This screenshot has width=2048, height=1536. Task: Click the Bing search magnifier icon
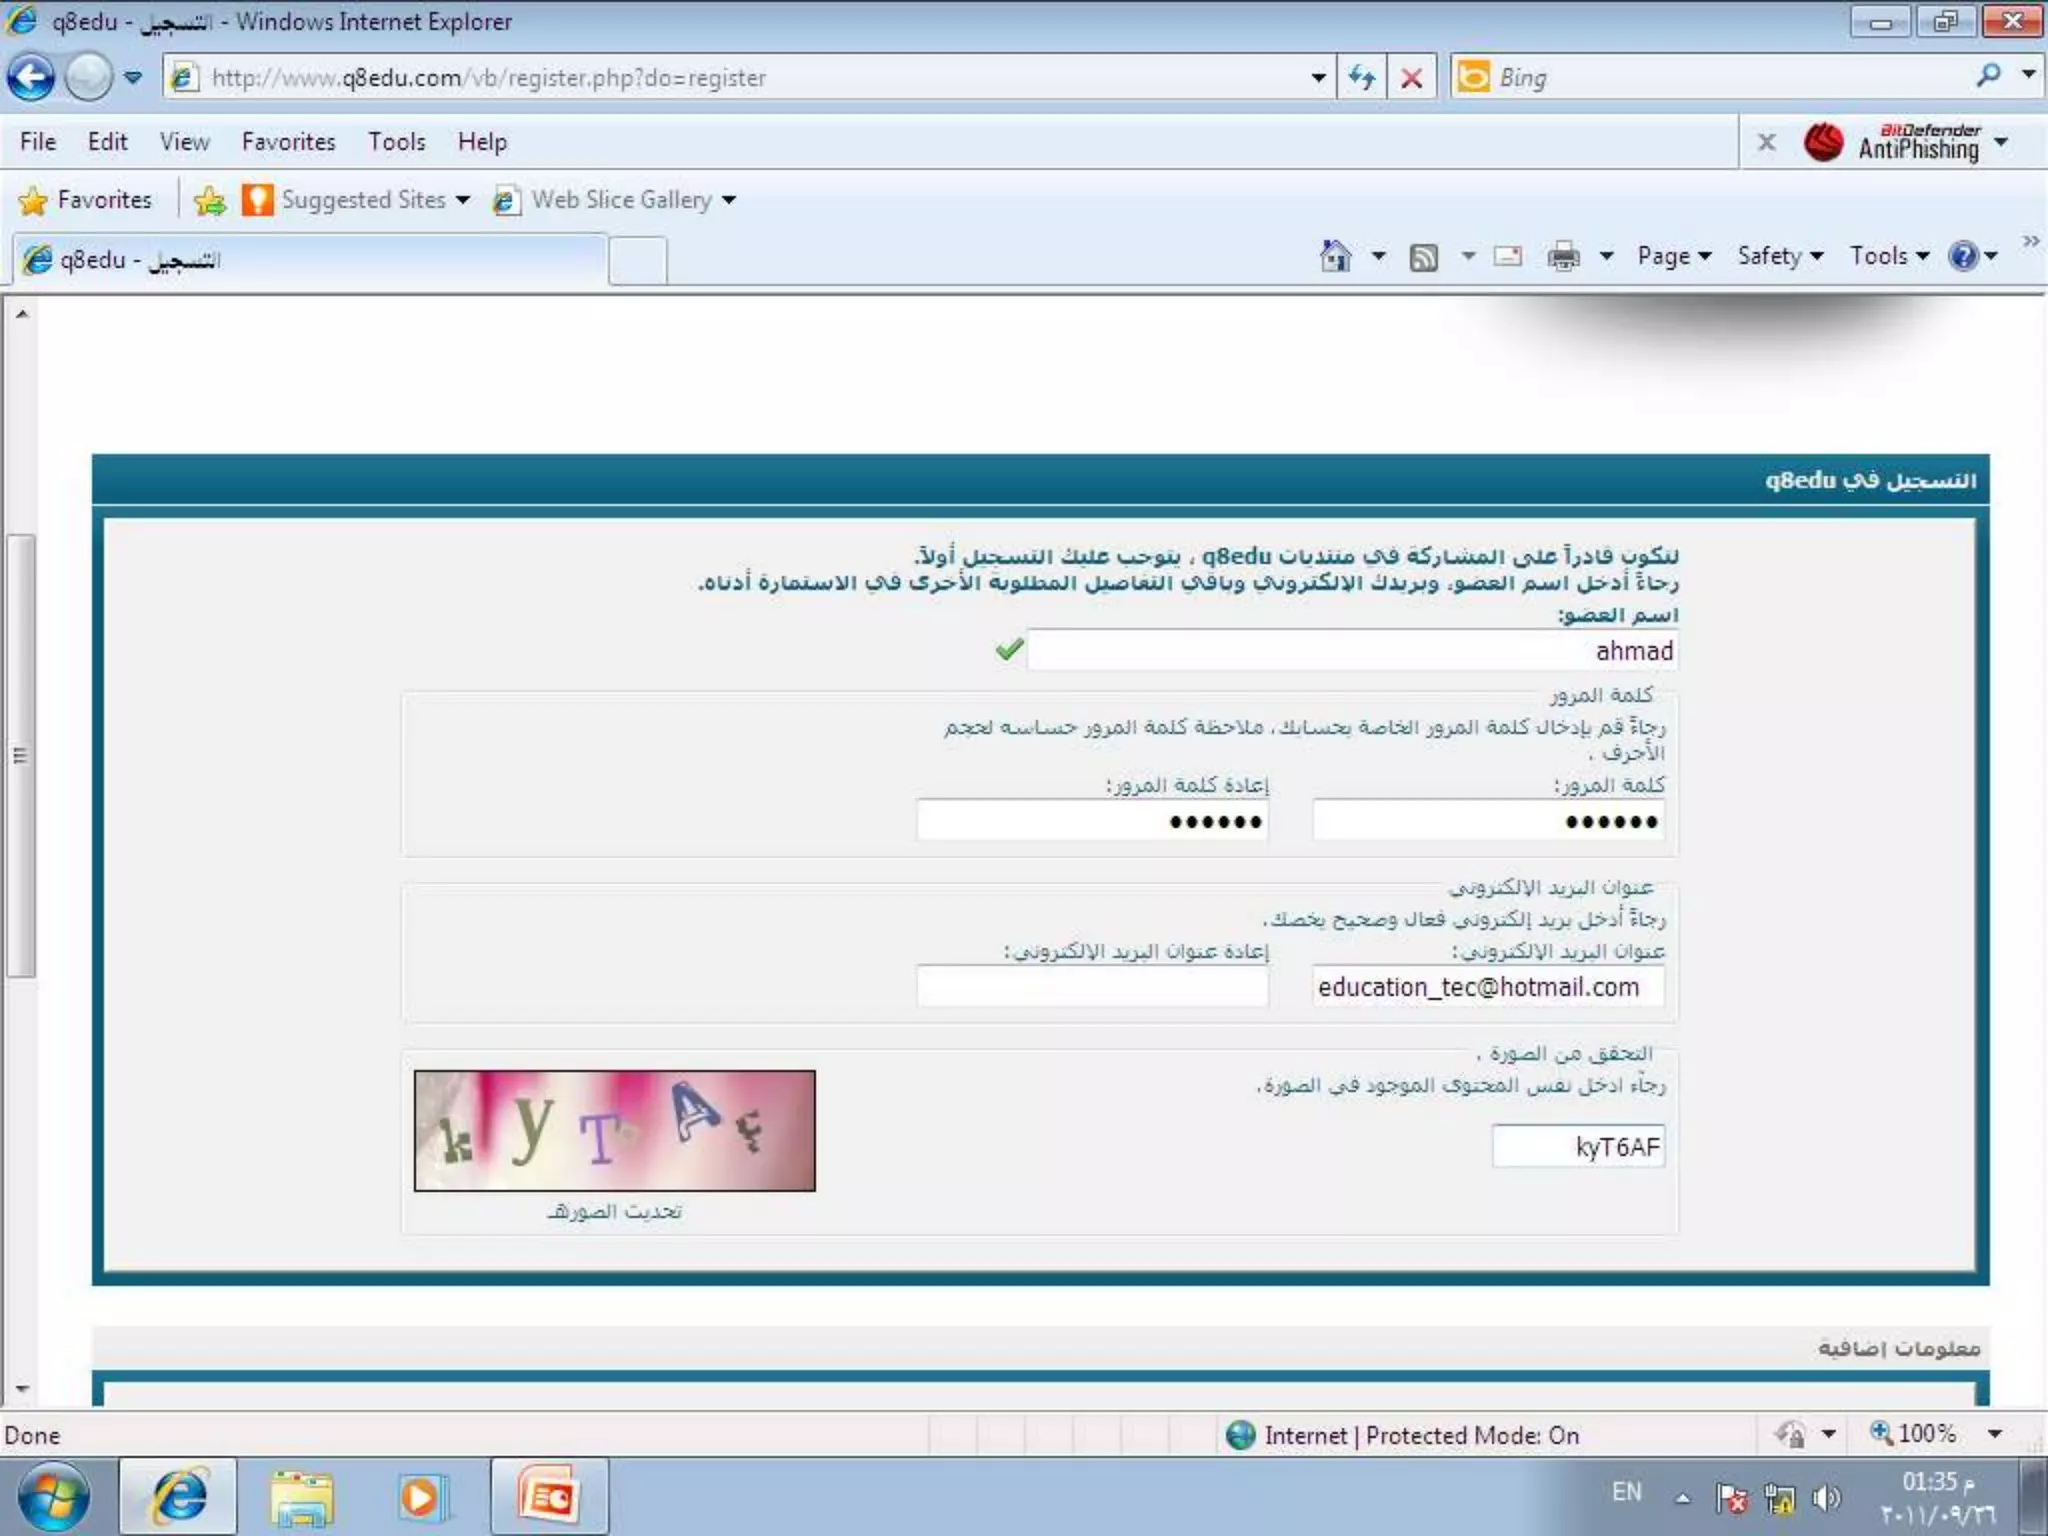[x=1988, y=76]
